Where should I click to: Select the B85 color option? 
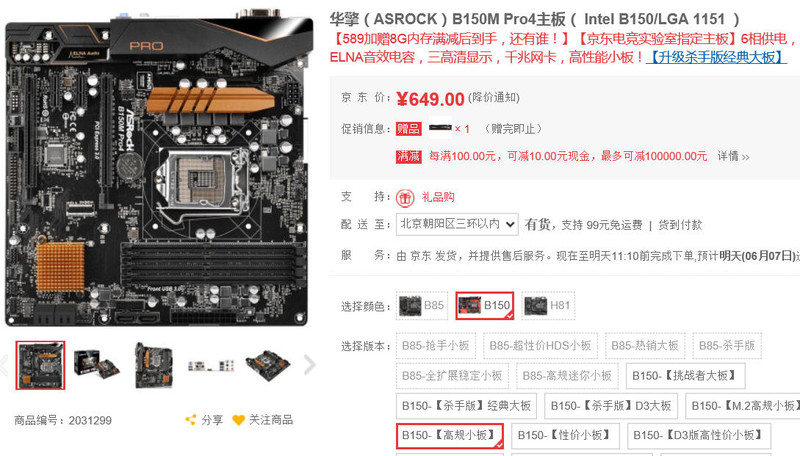pos(422,306)
